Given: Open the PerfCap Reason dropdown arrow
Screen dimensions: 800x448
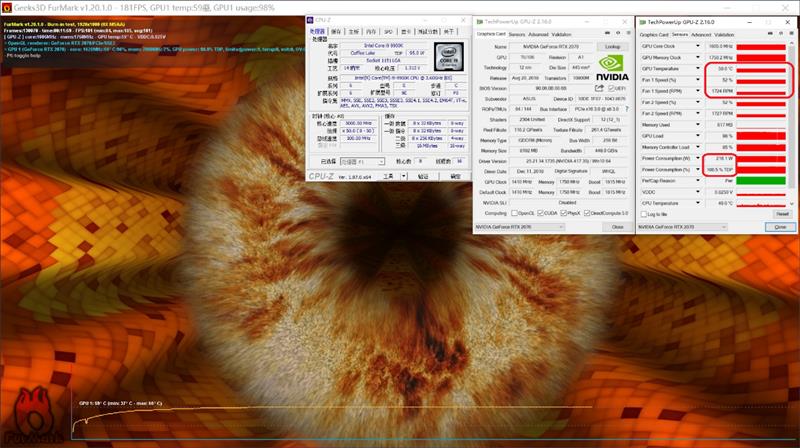Looking at the screenshot, I should click(x=698, y=181).
